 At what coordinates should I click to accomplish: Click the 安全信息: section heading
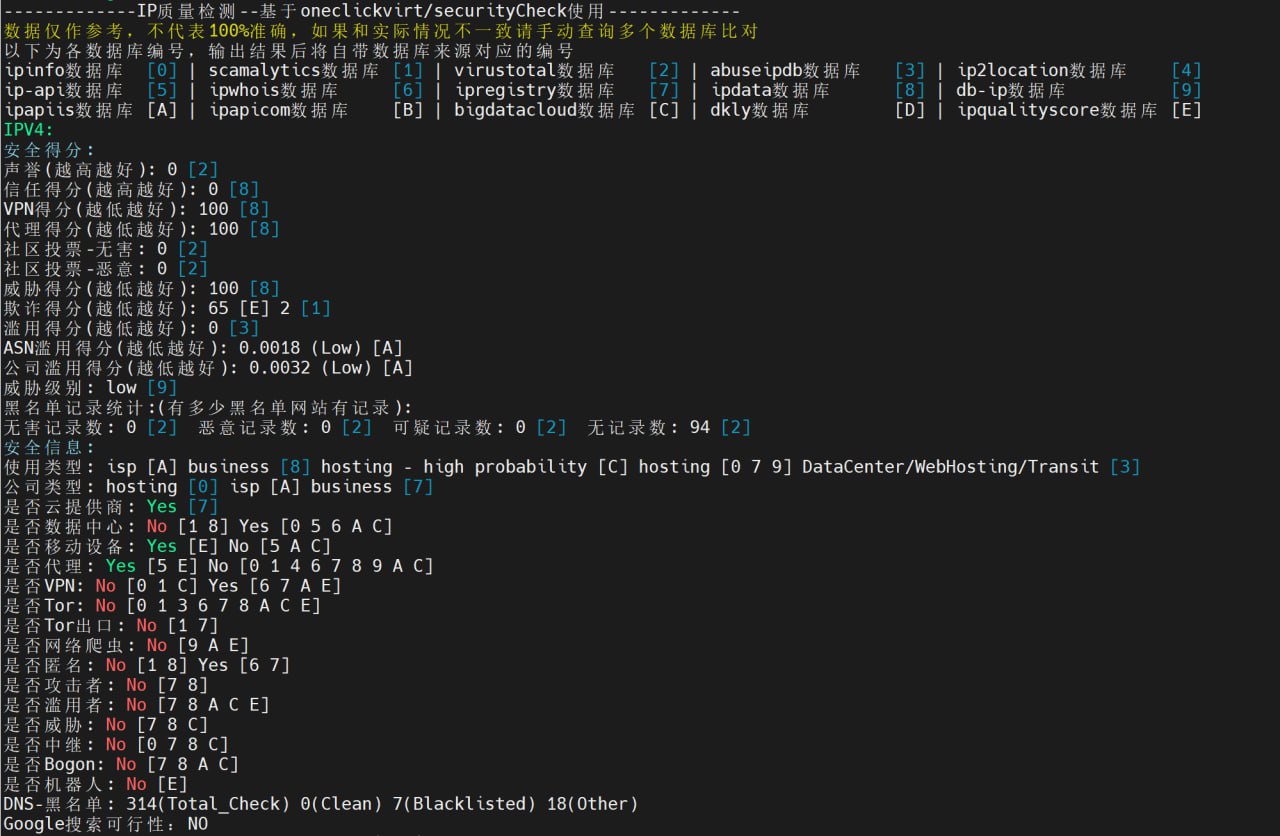click(49, 447)
